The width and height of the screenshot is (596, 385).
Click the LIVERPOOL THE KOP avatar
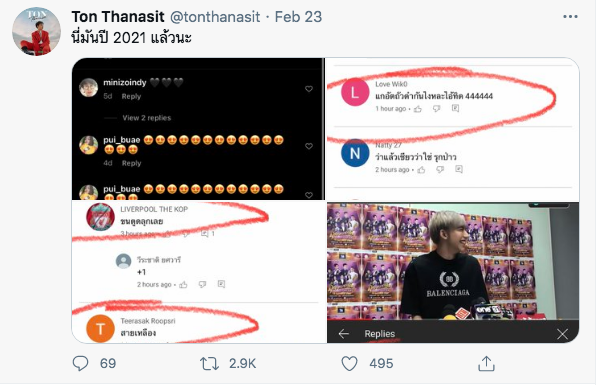tap(100, 217)
